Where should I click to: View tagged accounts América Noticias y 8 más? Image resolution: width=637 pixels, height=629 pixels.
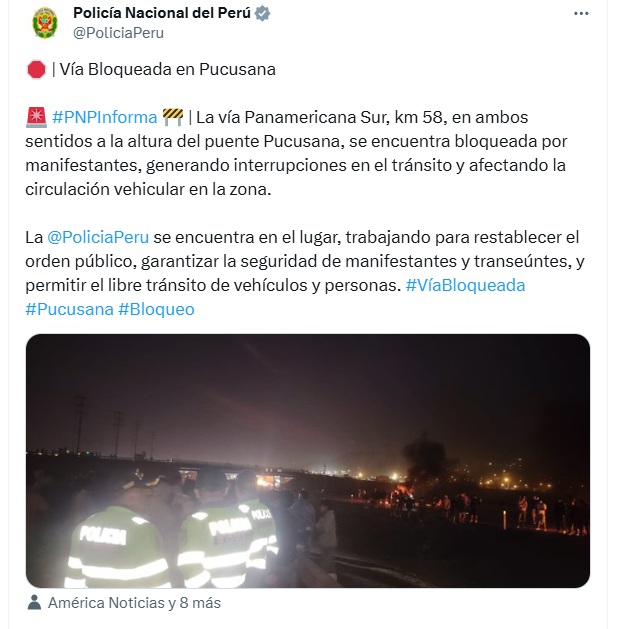134,603
